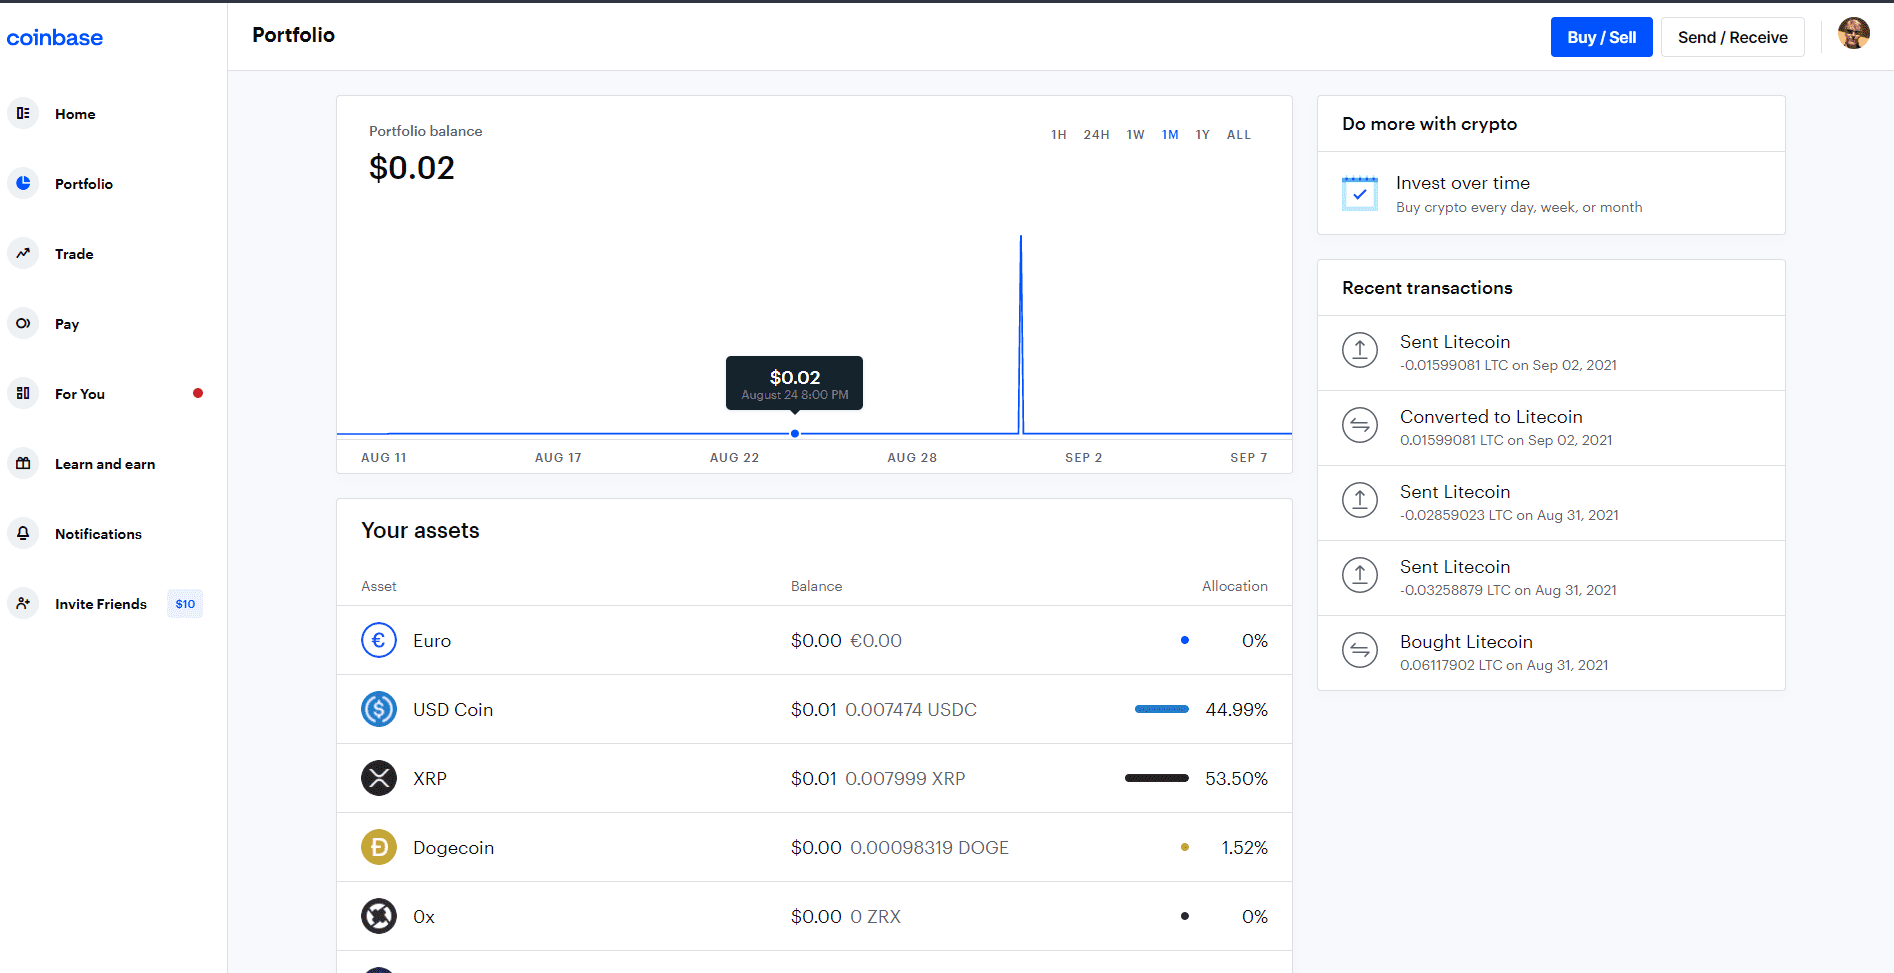Select the 1W chart range

tap(1136, 134)
